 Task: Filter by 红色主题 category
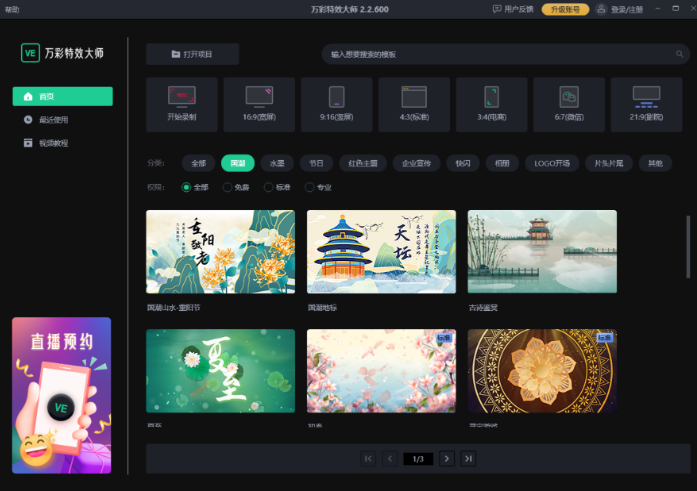[x=363, y=163]
